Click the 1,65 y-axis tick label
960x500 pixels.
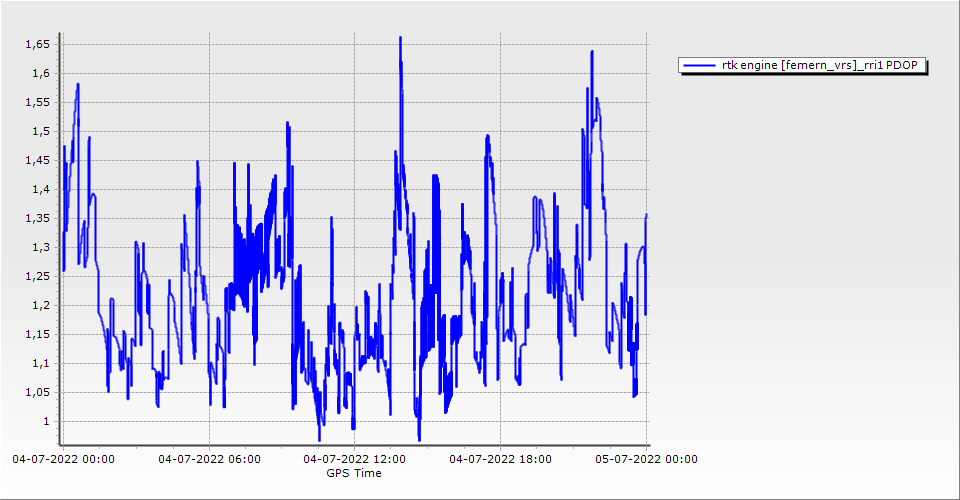click(37, 44)
